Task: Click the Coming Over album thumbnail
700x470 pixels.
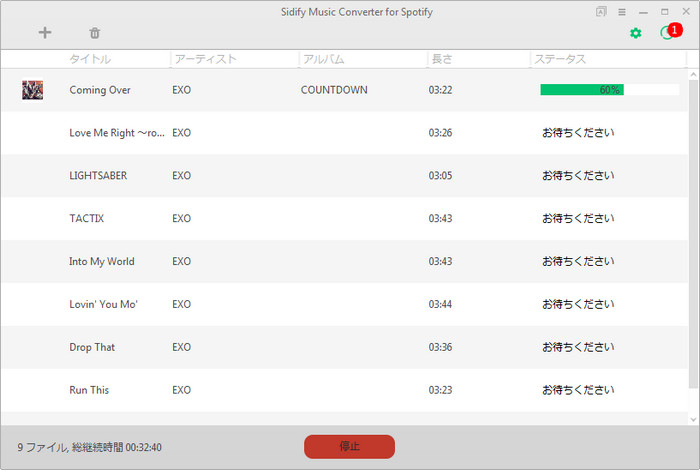Action: 33,90
